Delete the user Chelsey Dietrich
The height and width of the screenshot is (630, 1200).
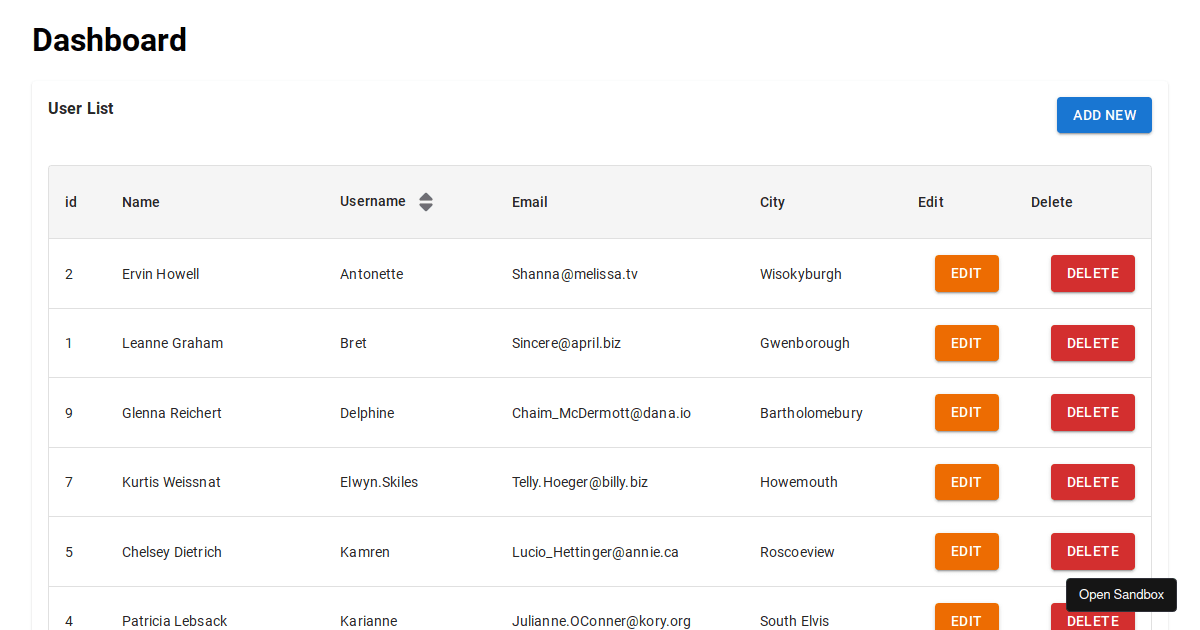tap(1092, 551)
